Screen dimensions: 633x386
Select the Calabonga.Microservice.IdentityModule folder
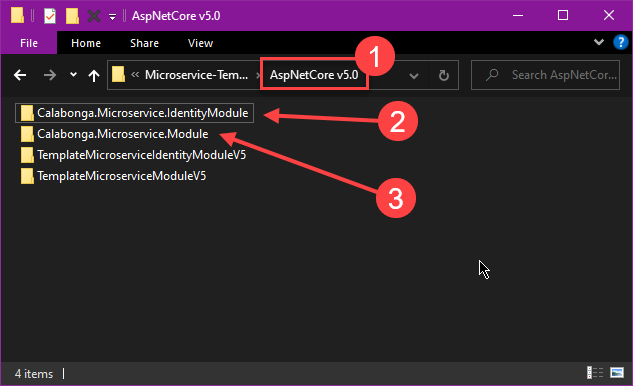pyautogui.click(x=134, y=113)
